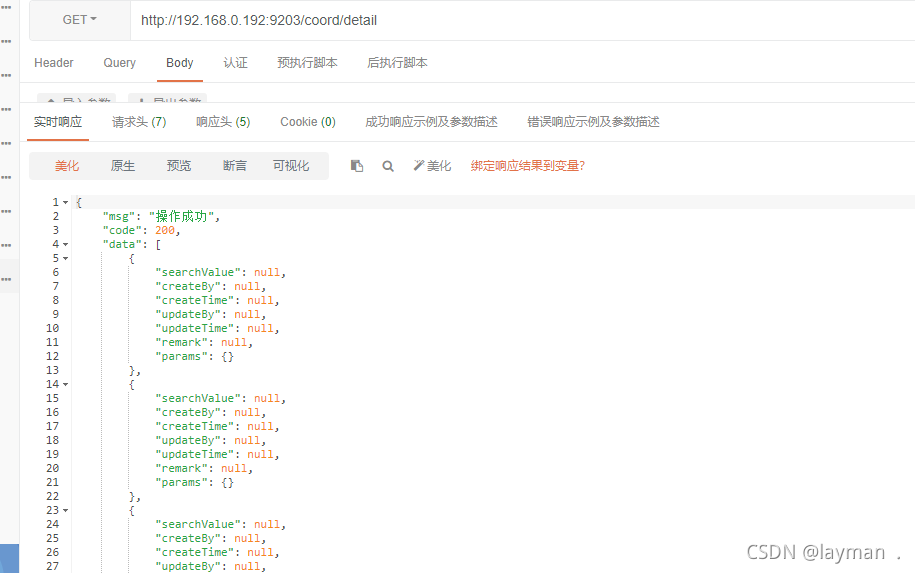The image size is (915, 573).
Task: Click "remark" on line 11
Action: click(x=181, y=343)
